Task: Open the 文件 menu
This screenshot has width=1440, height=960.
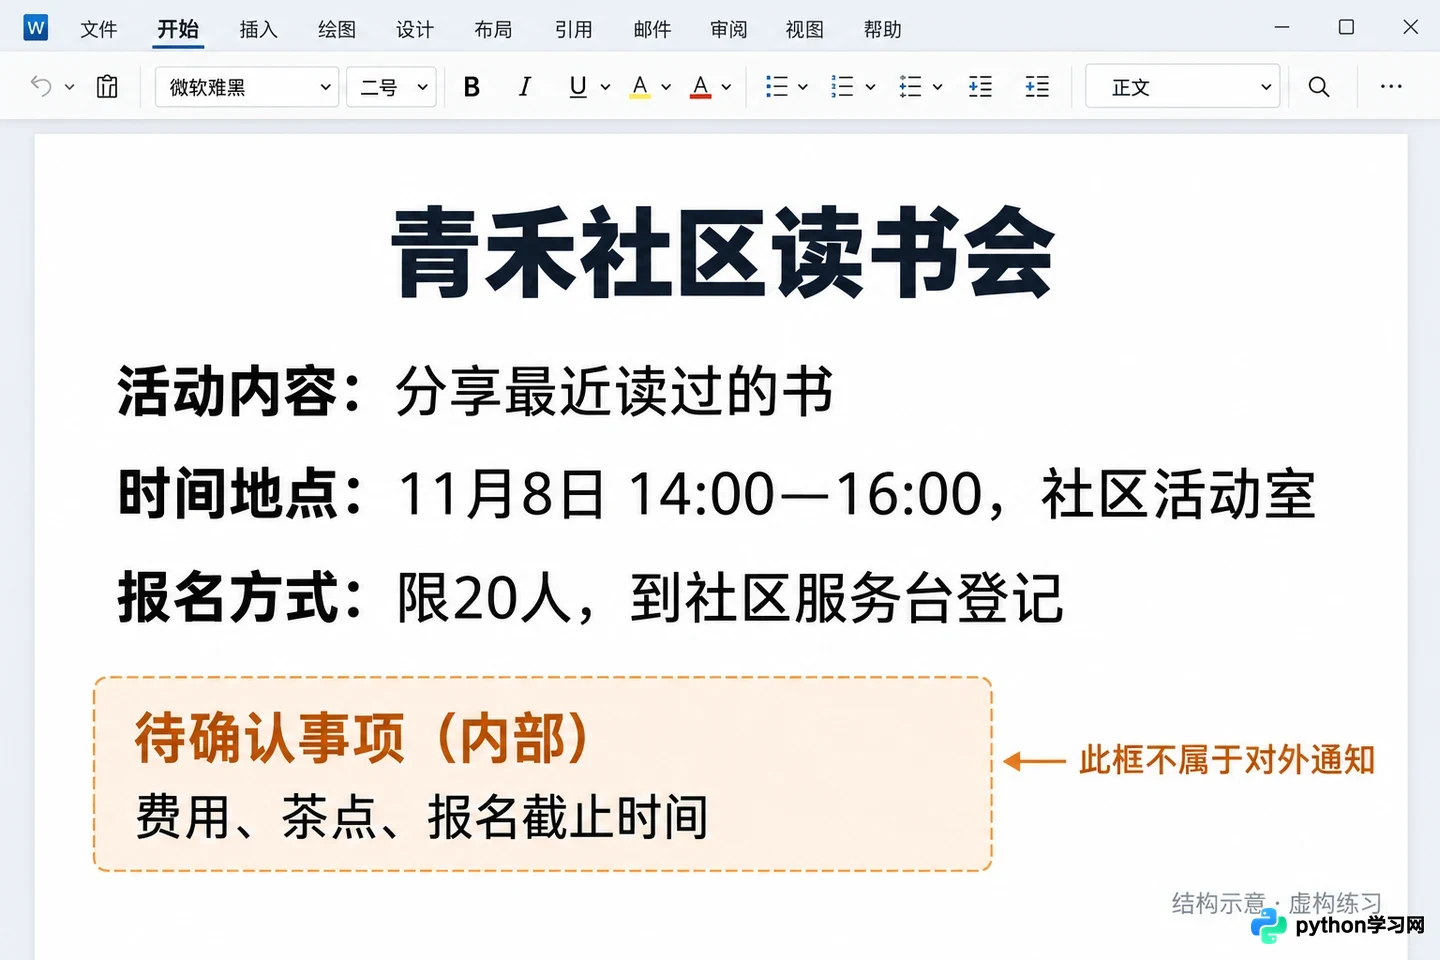Action: [x=99, y=29]
